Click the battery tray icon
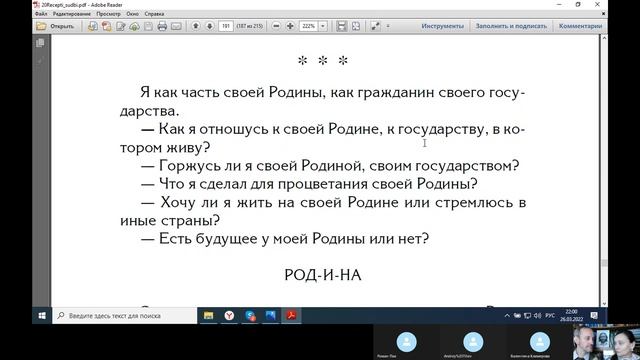 click(517, 316)
